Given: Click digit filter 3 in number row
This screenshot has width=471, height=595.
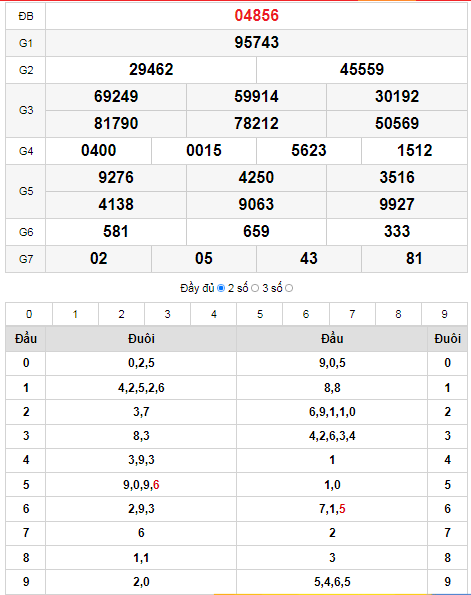Looking at the screenshot, I should [167, 314].
